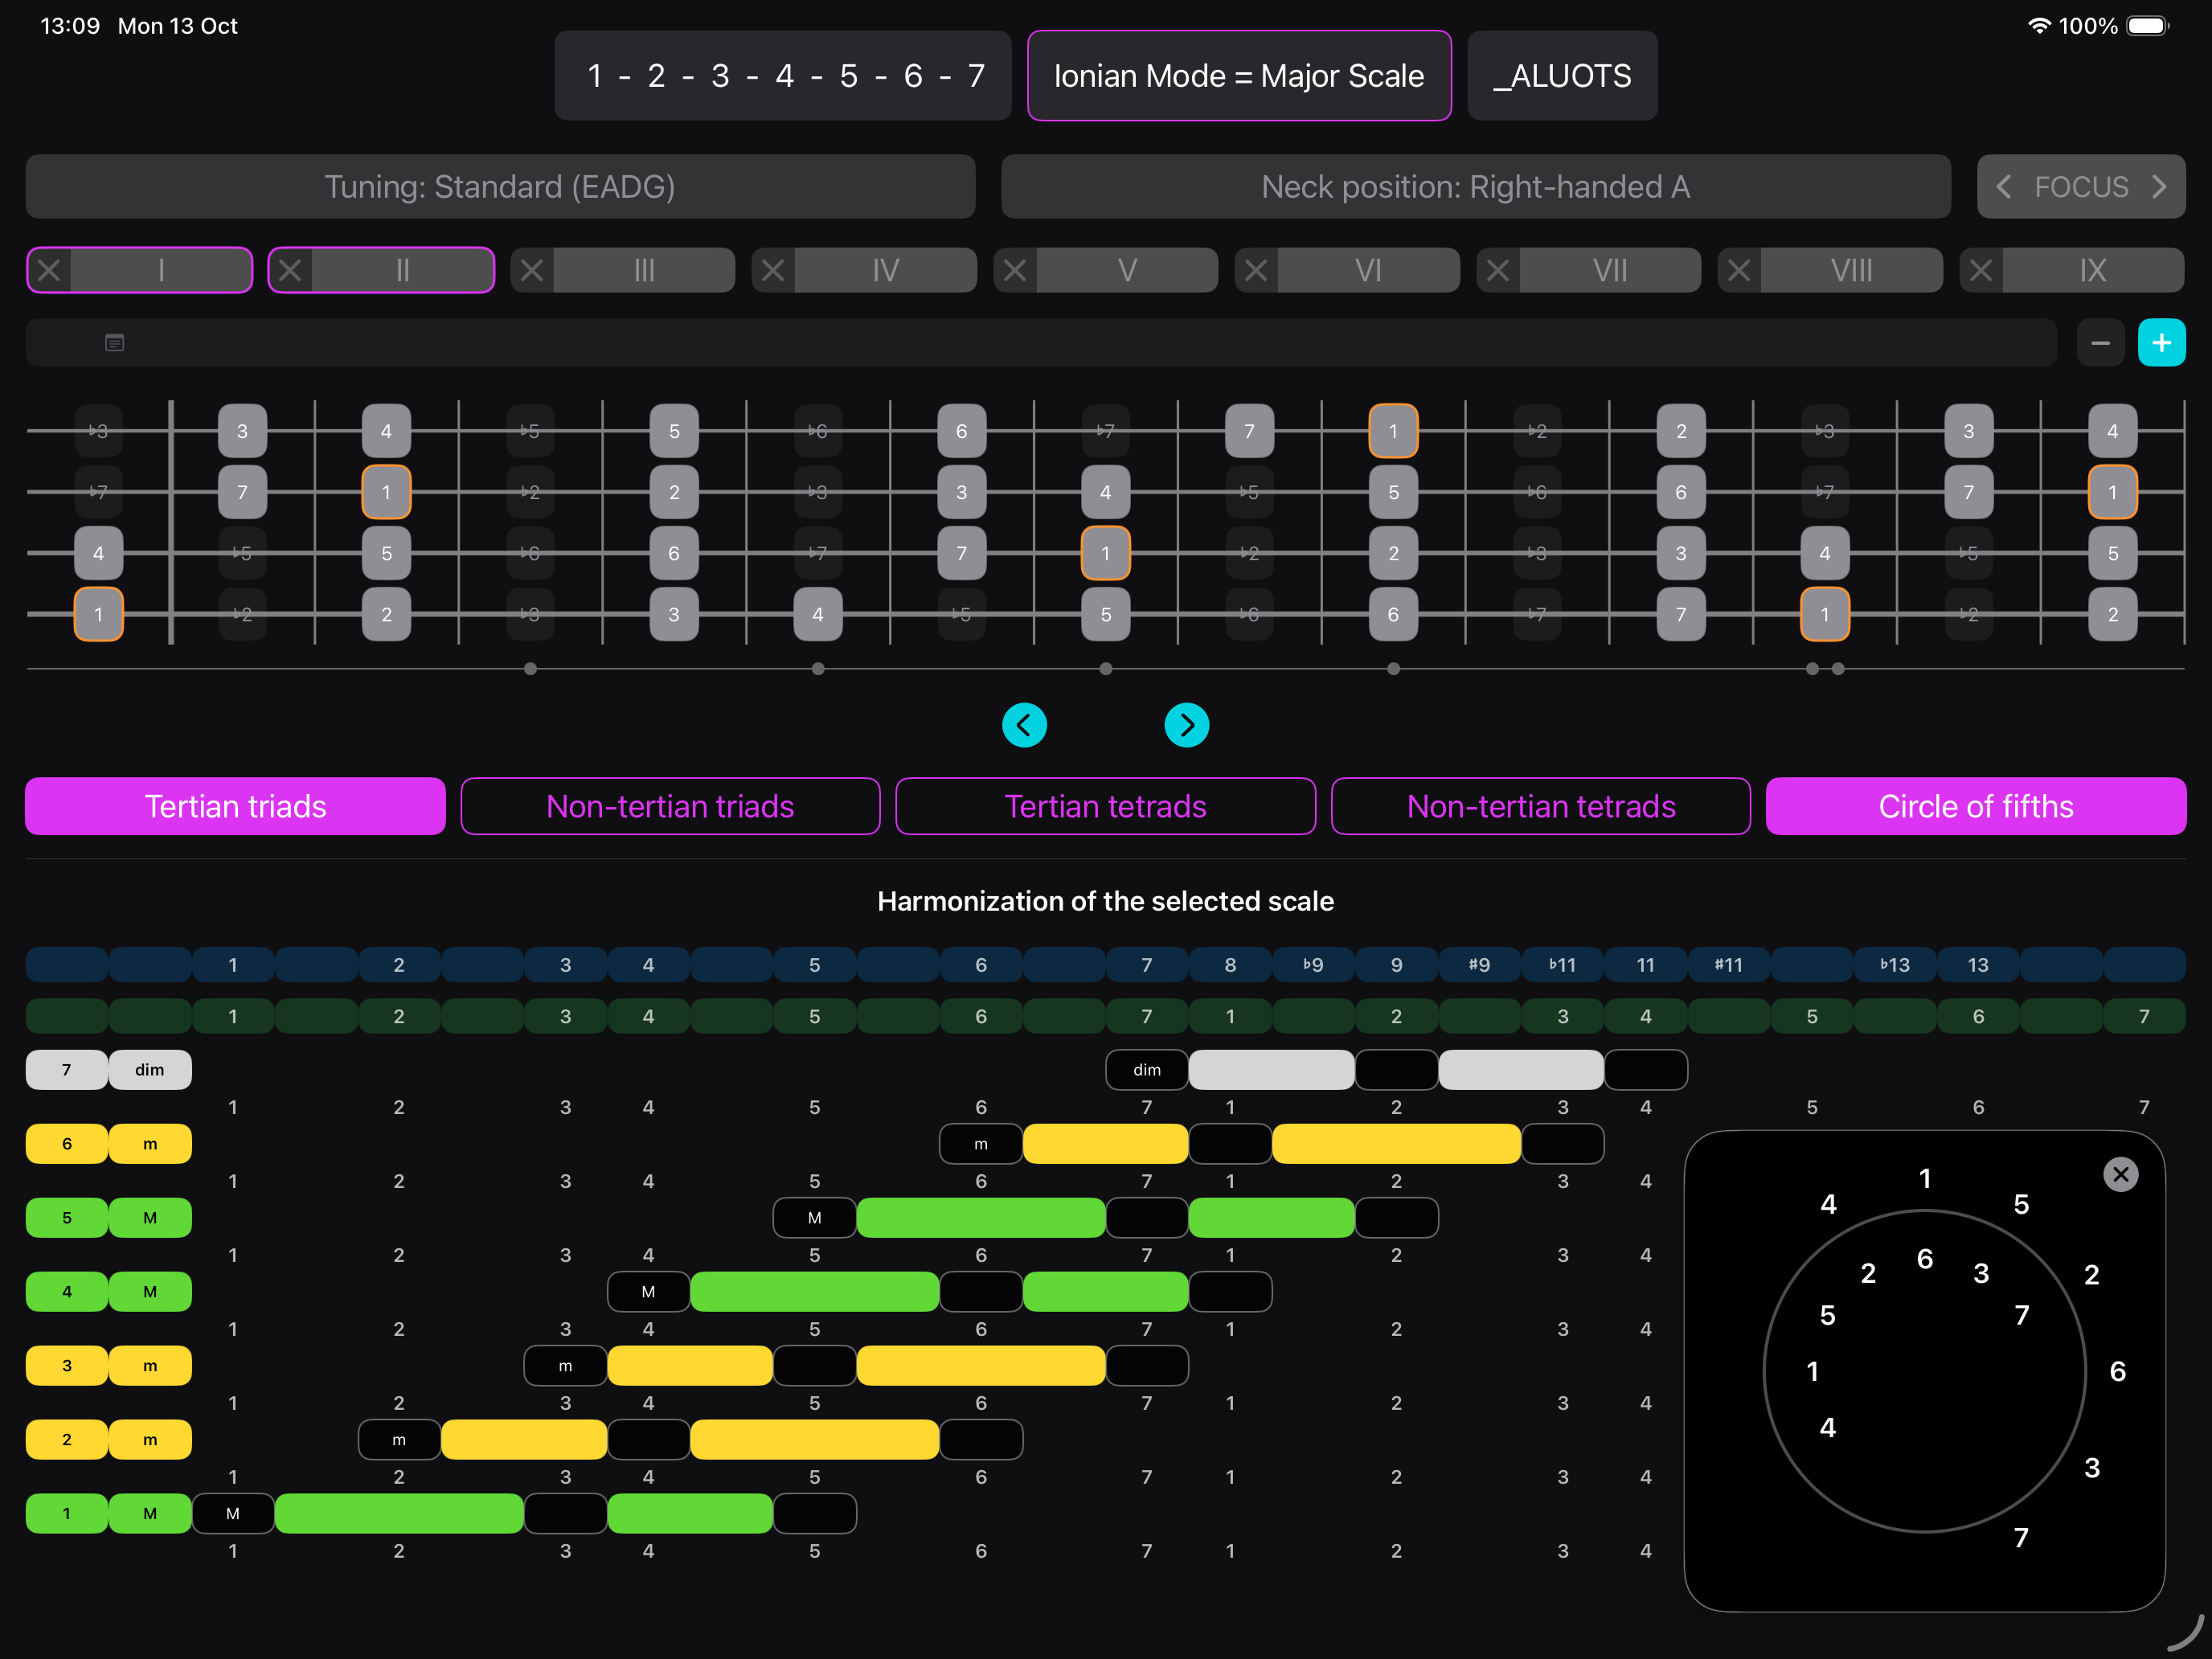
Task: Toggle position I button
Action: point(161,270)
